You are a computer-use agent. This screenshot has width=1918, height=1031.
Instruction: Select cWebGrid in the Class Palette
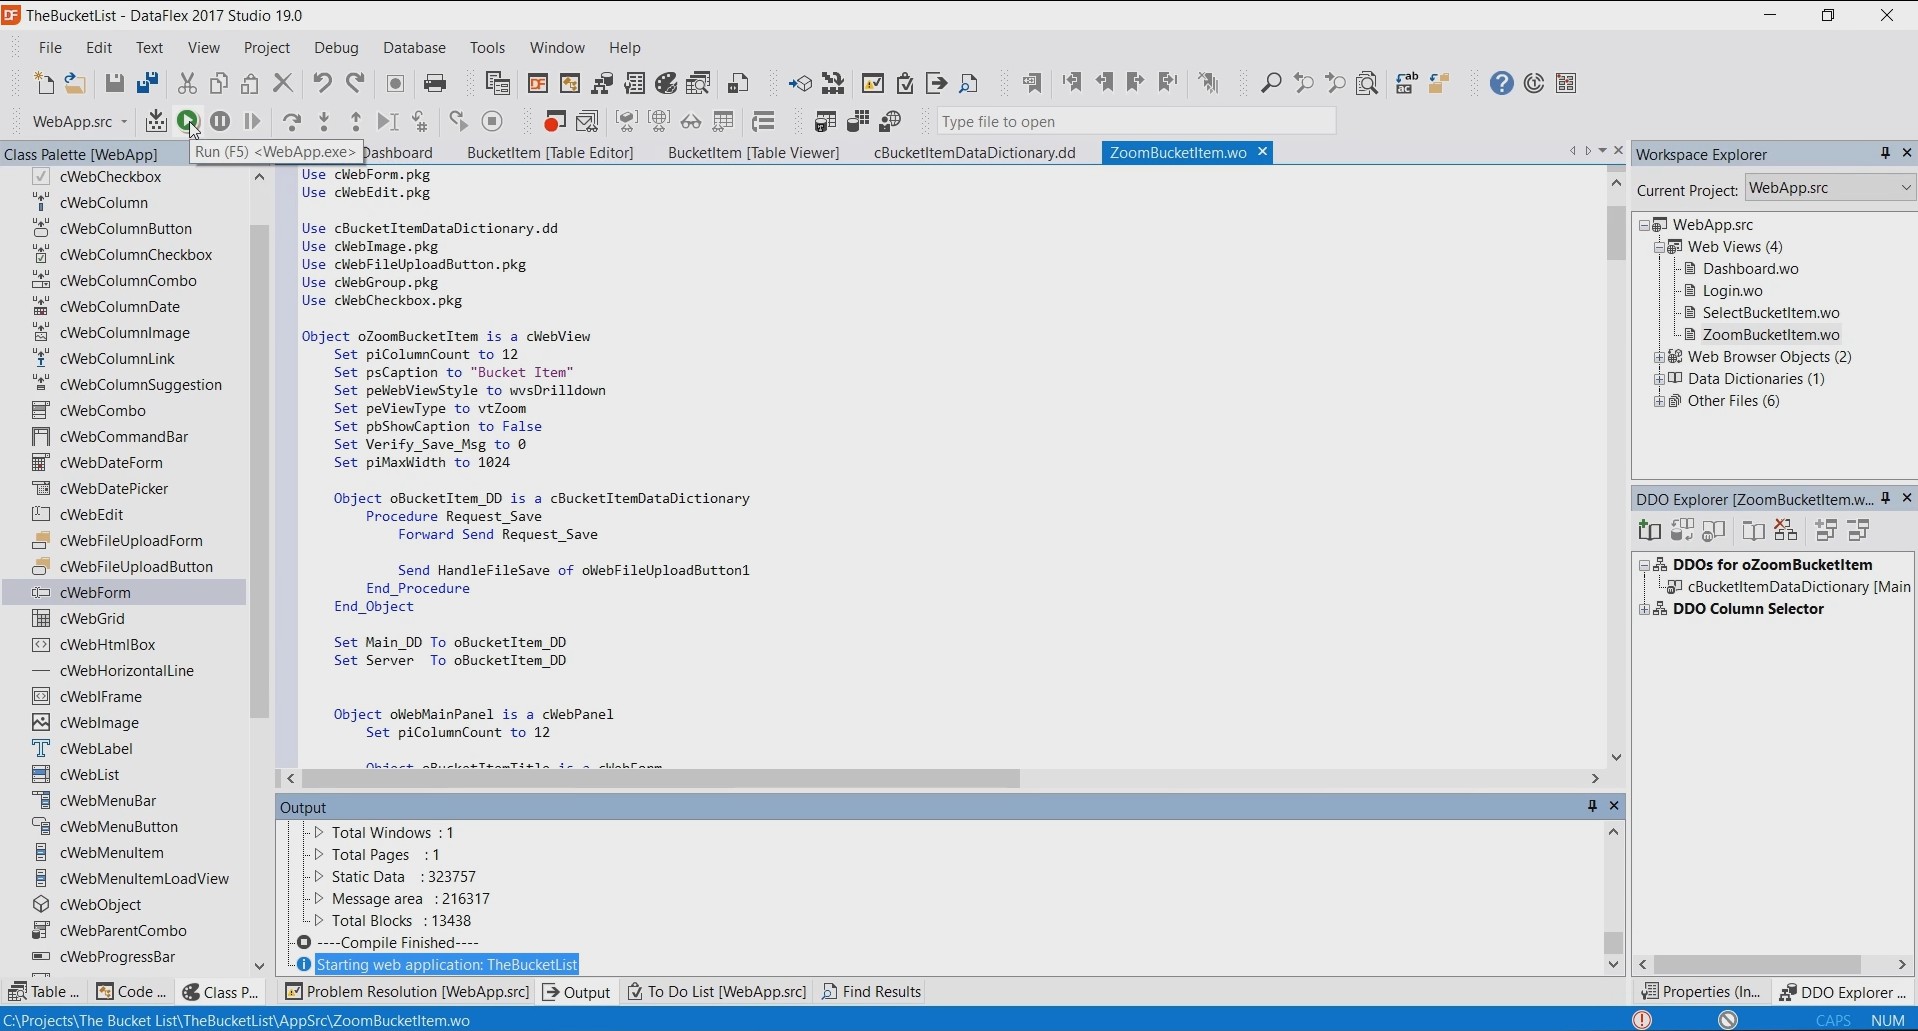pyautogui.click(x=92, y=619)
